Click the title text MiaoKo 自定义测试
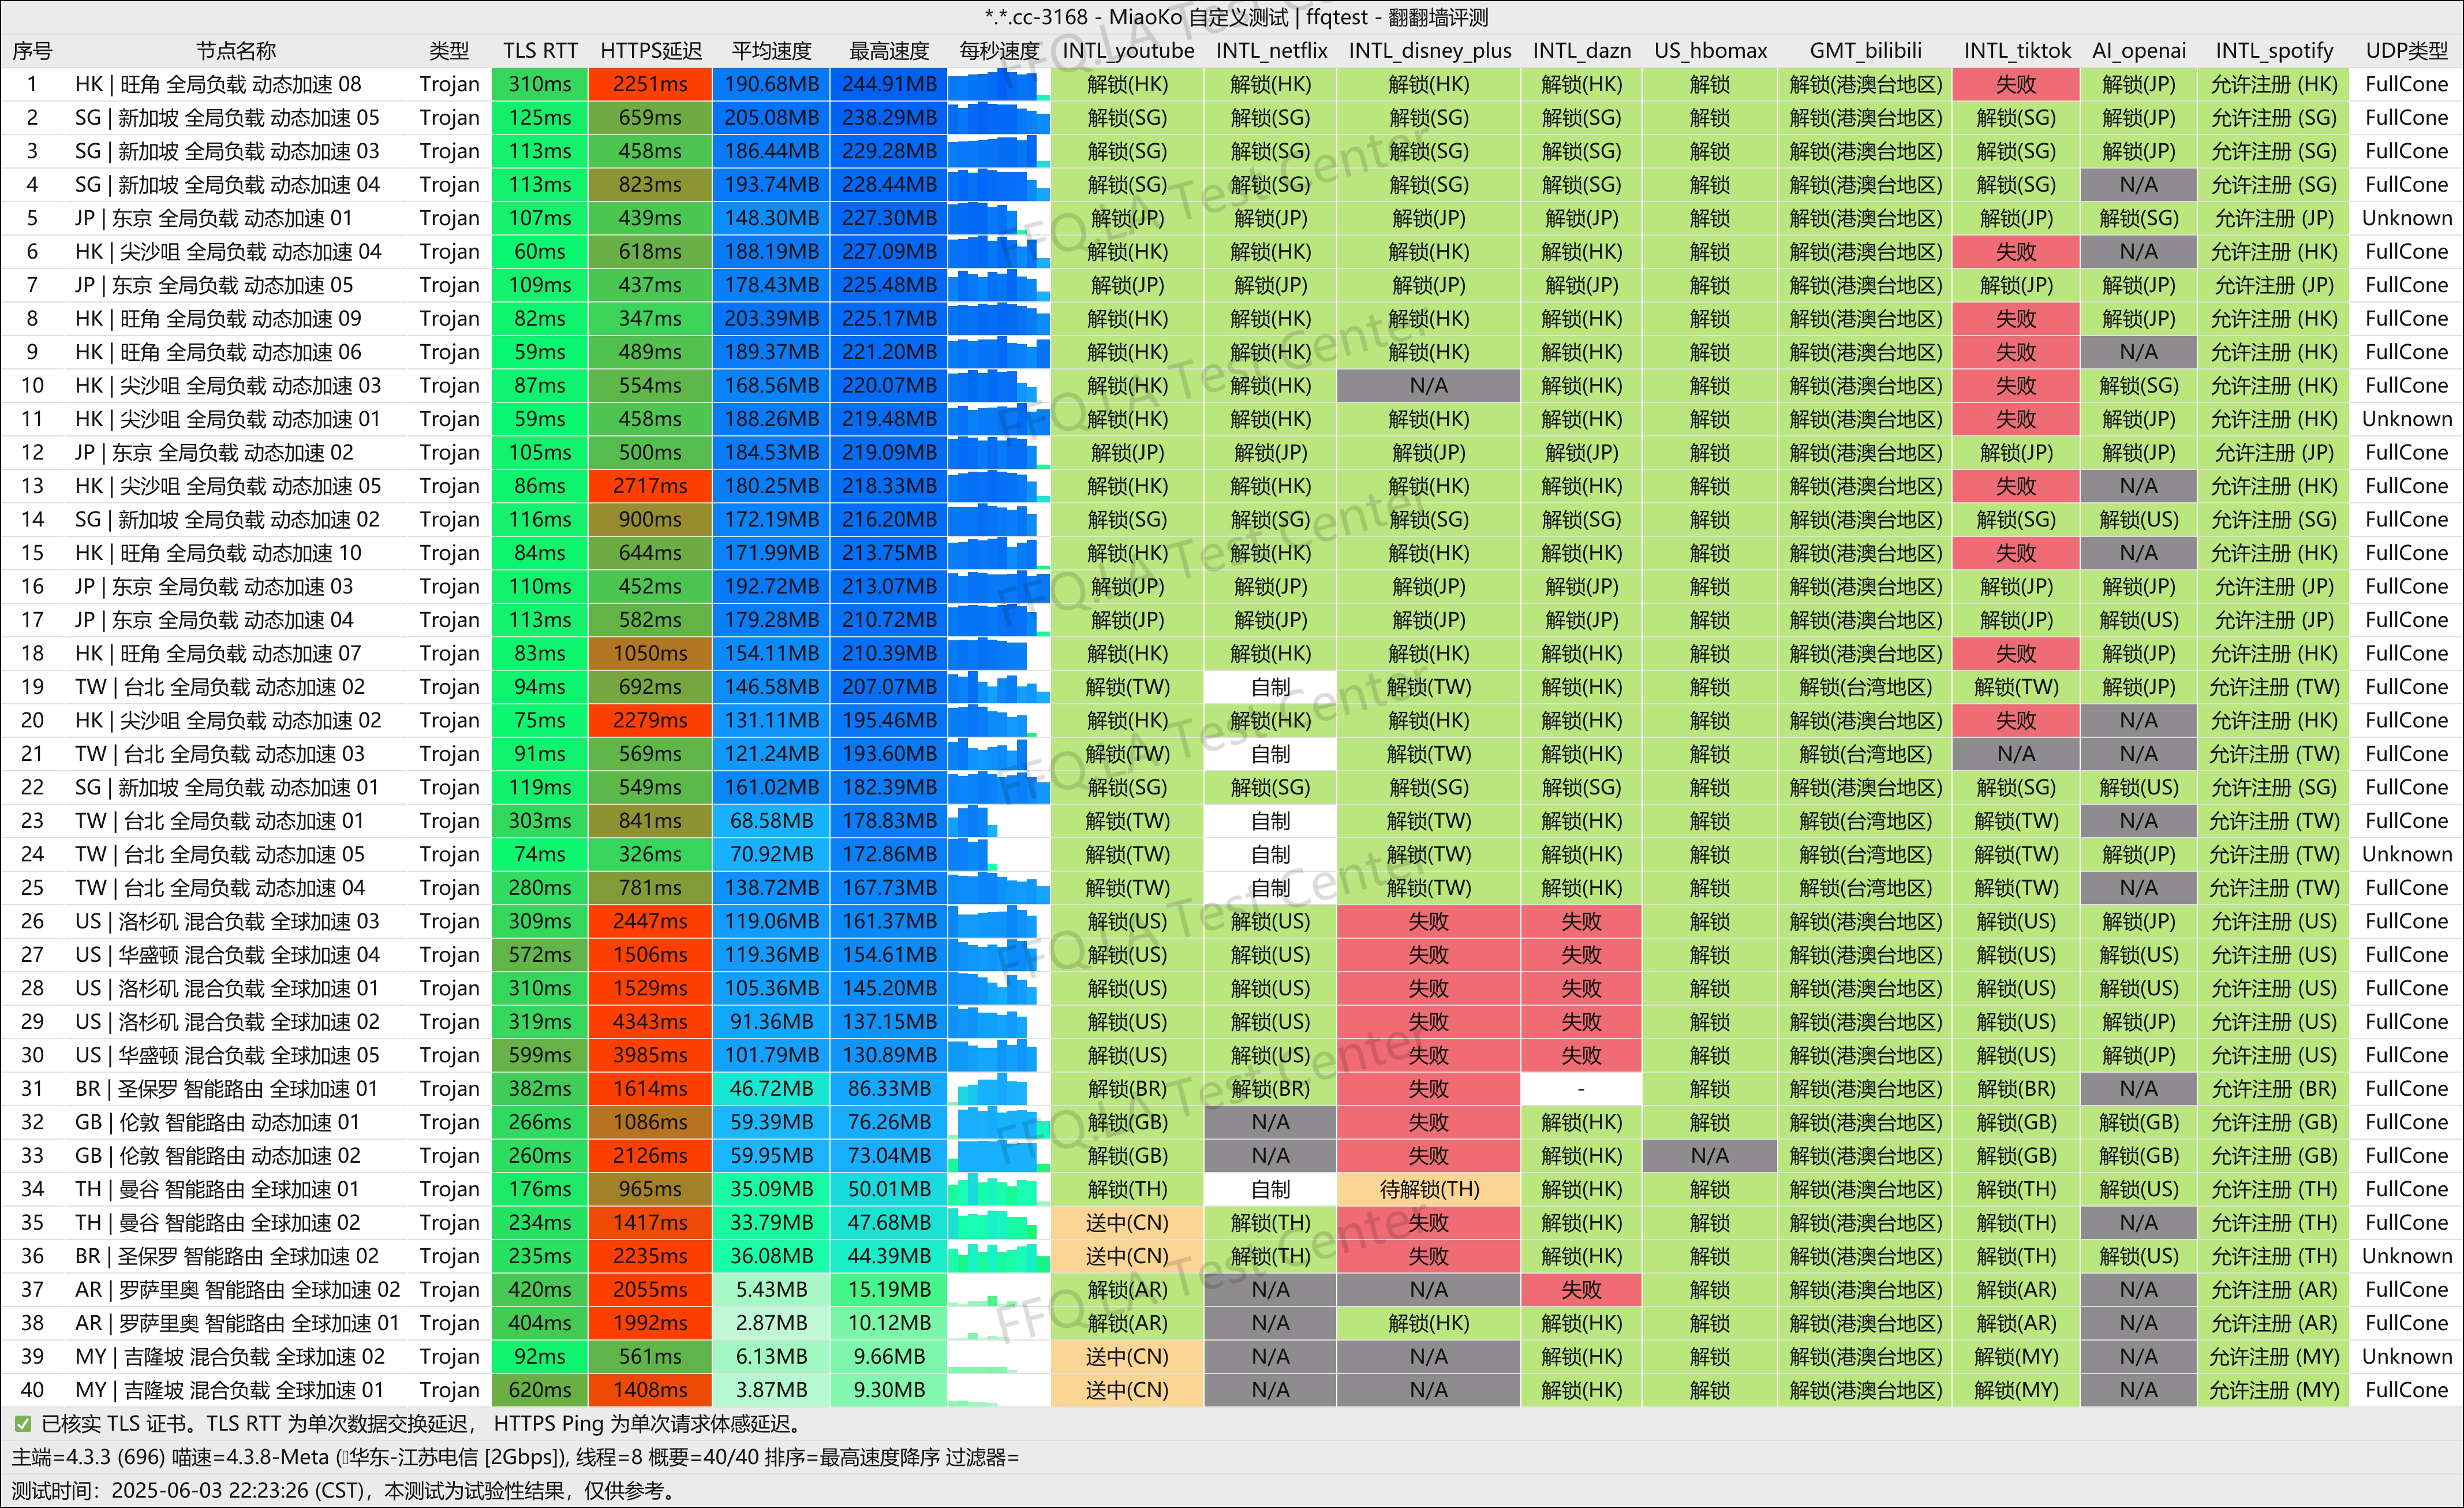The width and height of the screenshot is (2464, 1508). click(x=1198, y=17)
